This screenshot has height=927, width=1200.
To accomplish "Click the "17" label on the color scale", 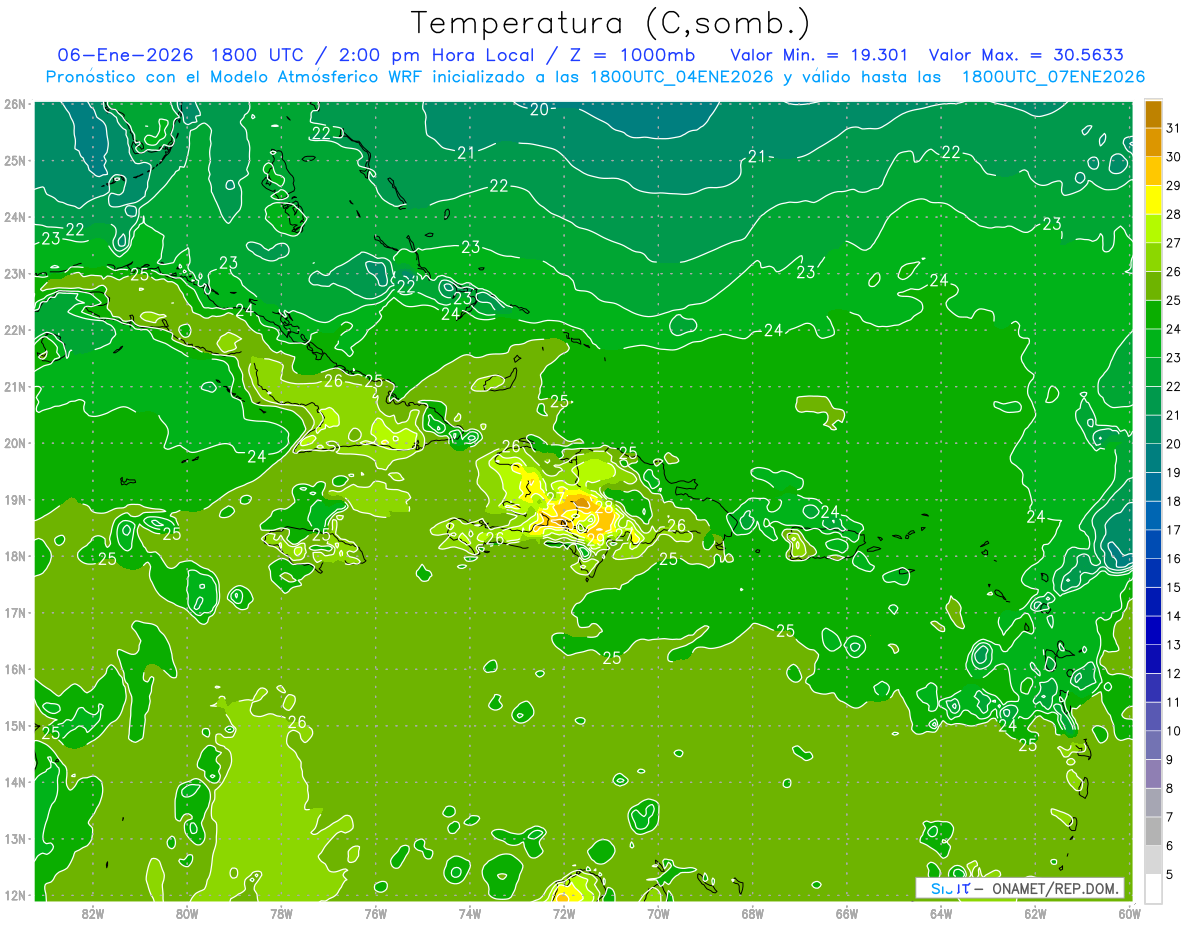I will click(x=1174, y=530).
